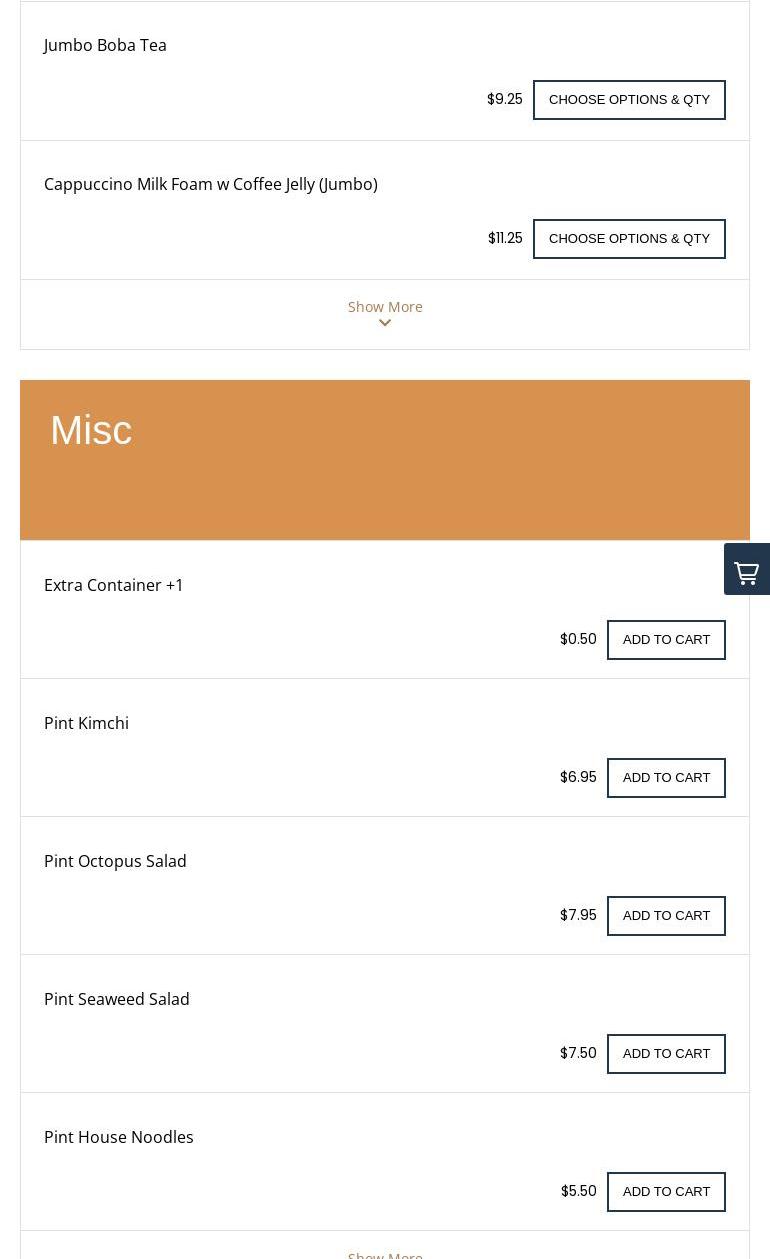Add Extra Container +1 to cart
The height and width of the screenshot is (1259, 770).
(x=666, y=640)
